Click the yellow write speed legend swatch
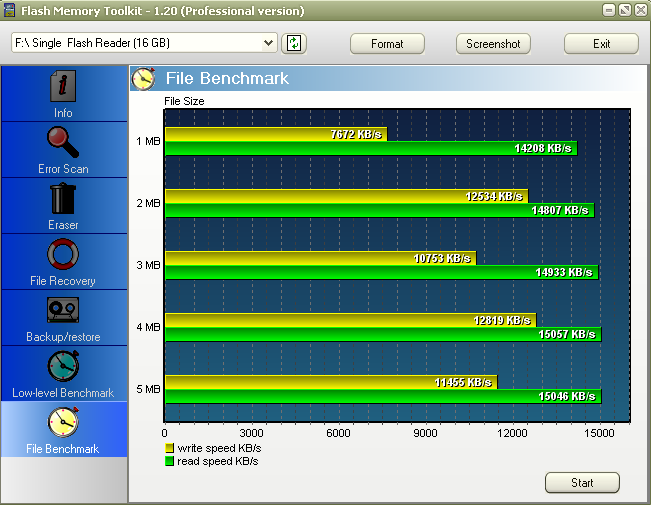 pos(169,448)
